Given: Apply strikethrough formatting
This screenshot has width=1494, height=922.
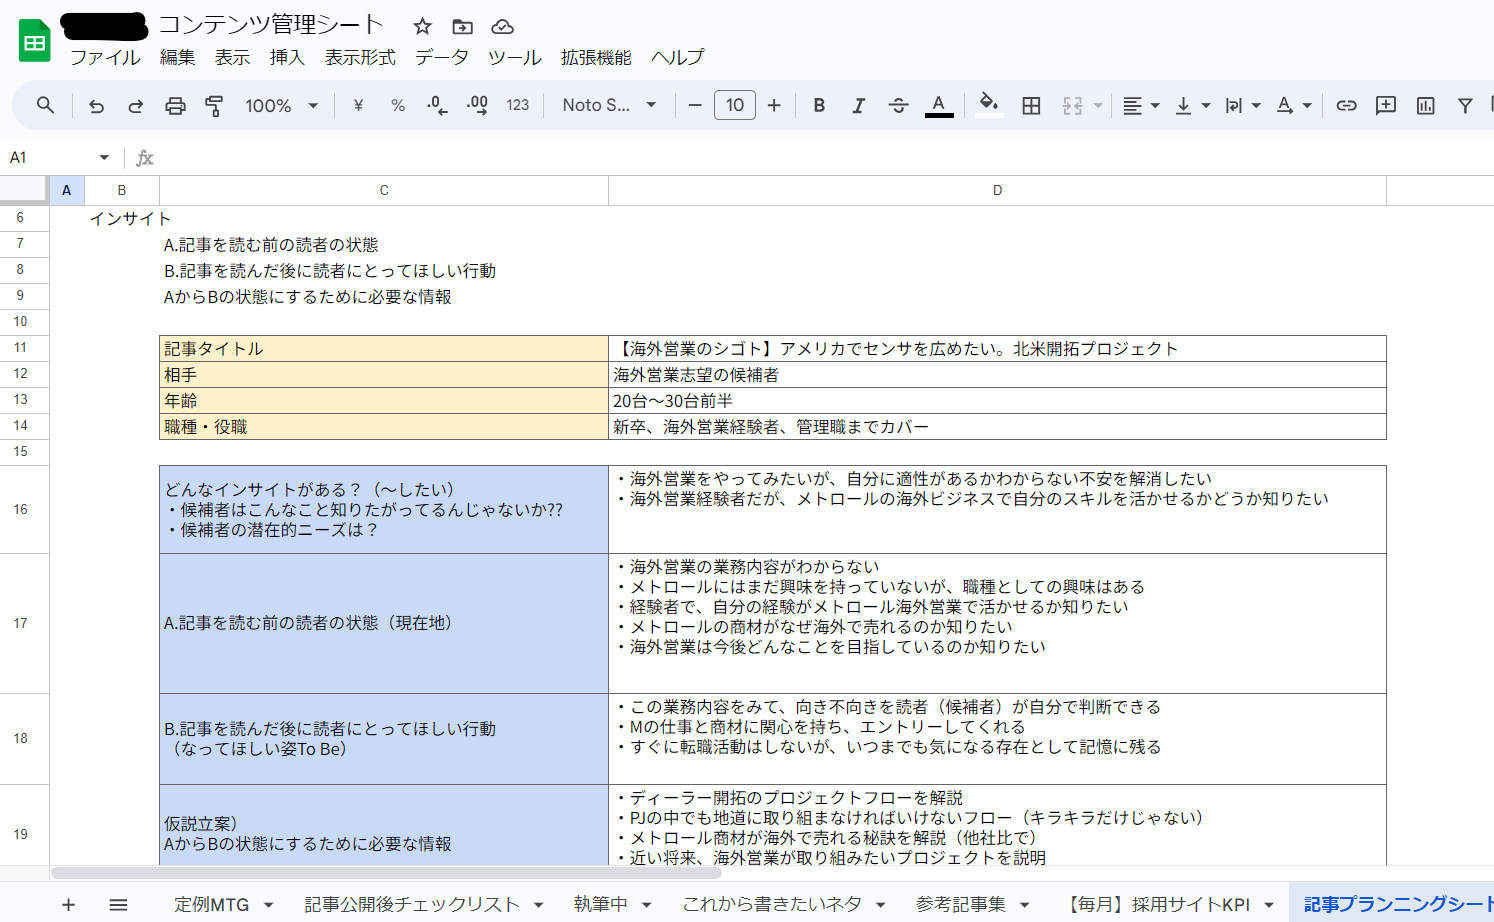Looking at the screenshot, I should [898, 105].
